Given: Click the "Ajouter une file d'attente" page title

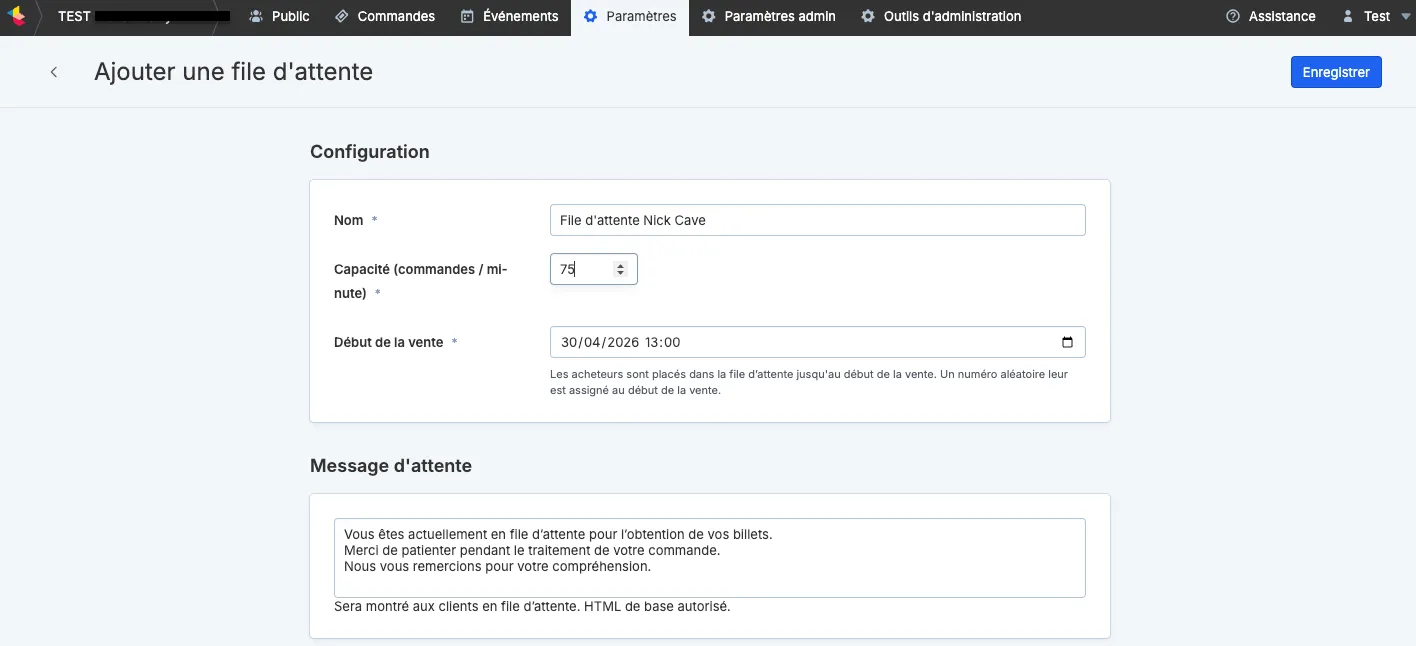Looking at the screenshot, I should click(x=233, y=72).
